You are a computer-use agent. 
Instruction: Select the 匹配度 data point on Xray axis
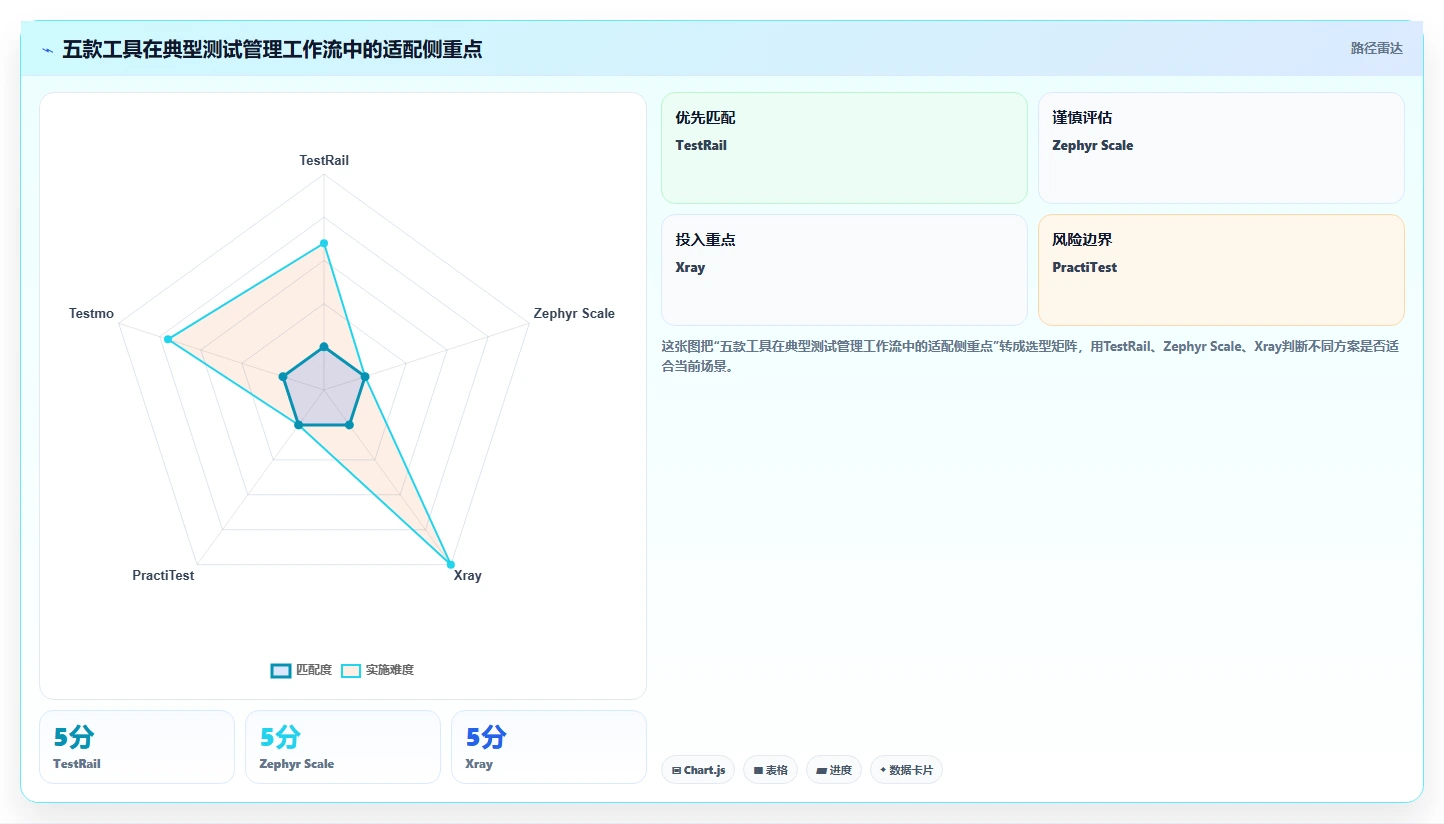(x=348, y=425)
